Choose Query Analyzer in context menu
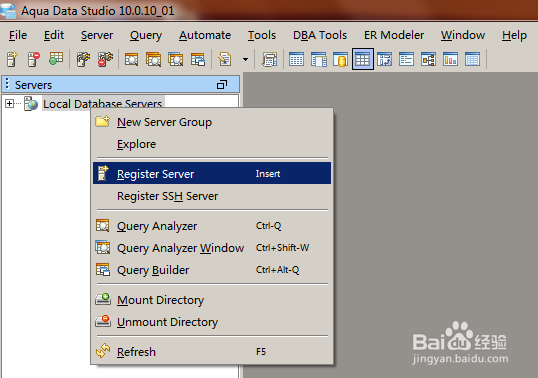This screenshot has height=378, width=538. pyautogui.click(x=212, y=226)
